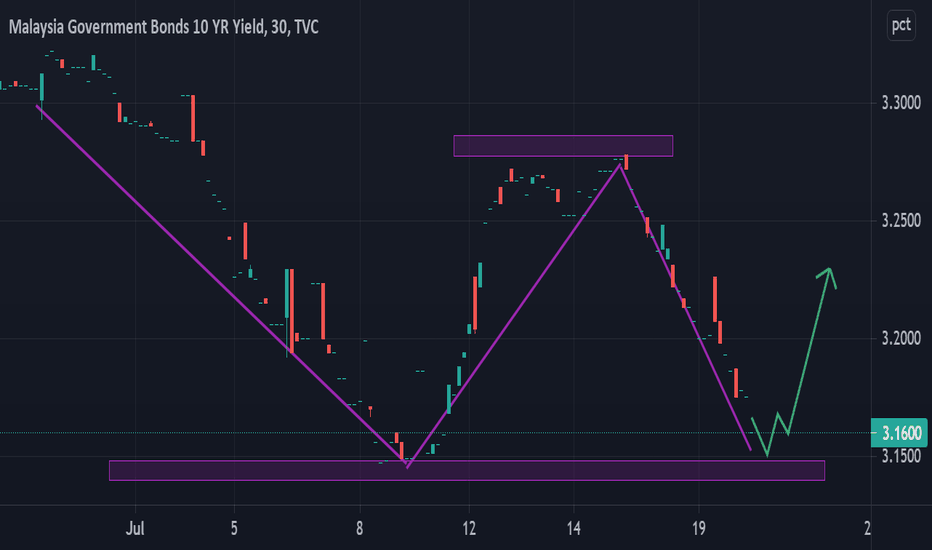Click the 14 date axis label
The height and width of the screenshot is (550, 932).
(574, 528)
